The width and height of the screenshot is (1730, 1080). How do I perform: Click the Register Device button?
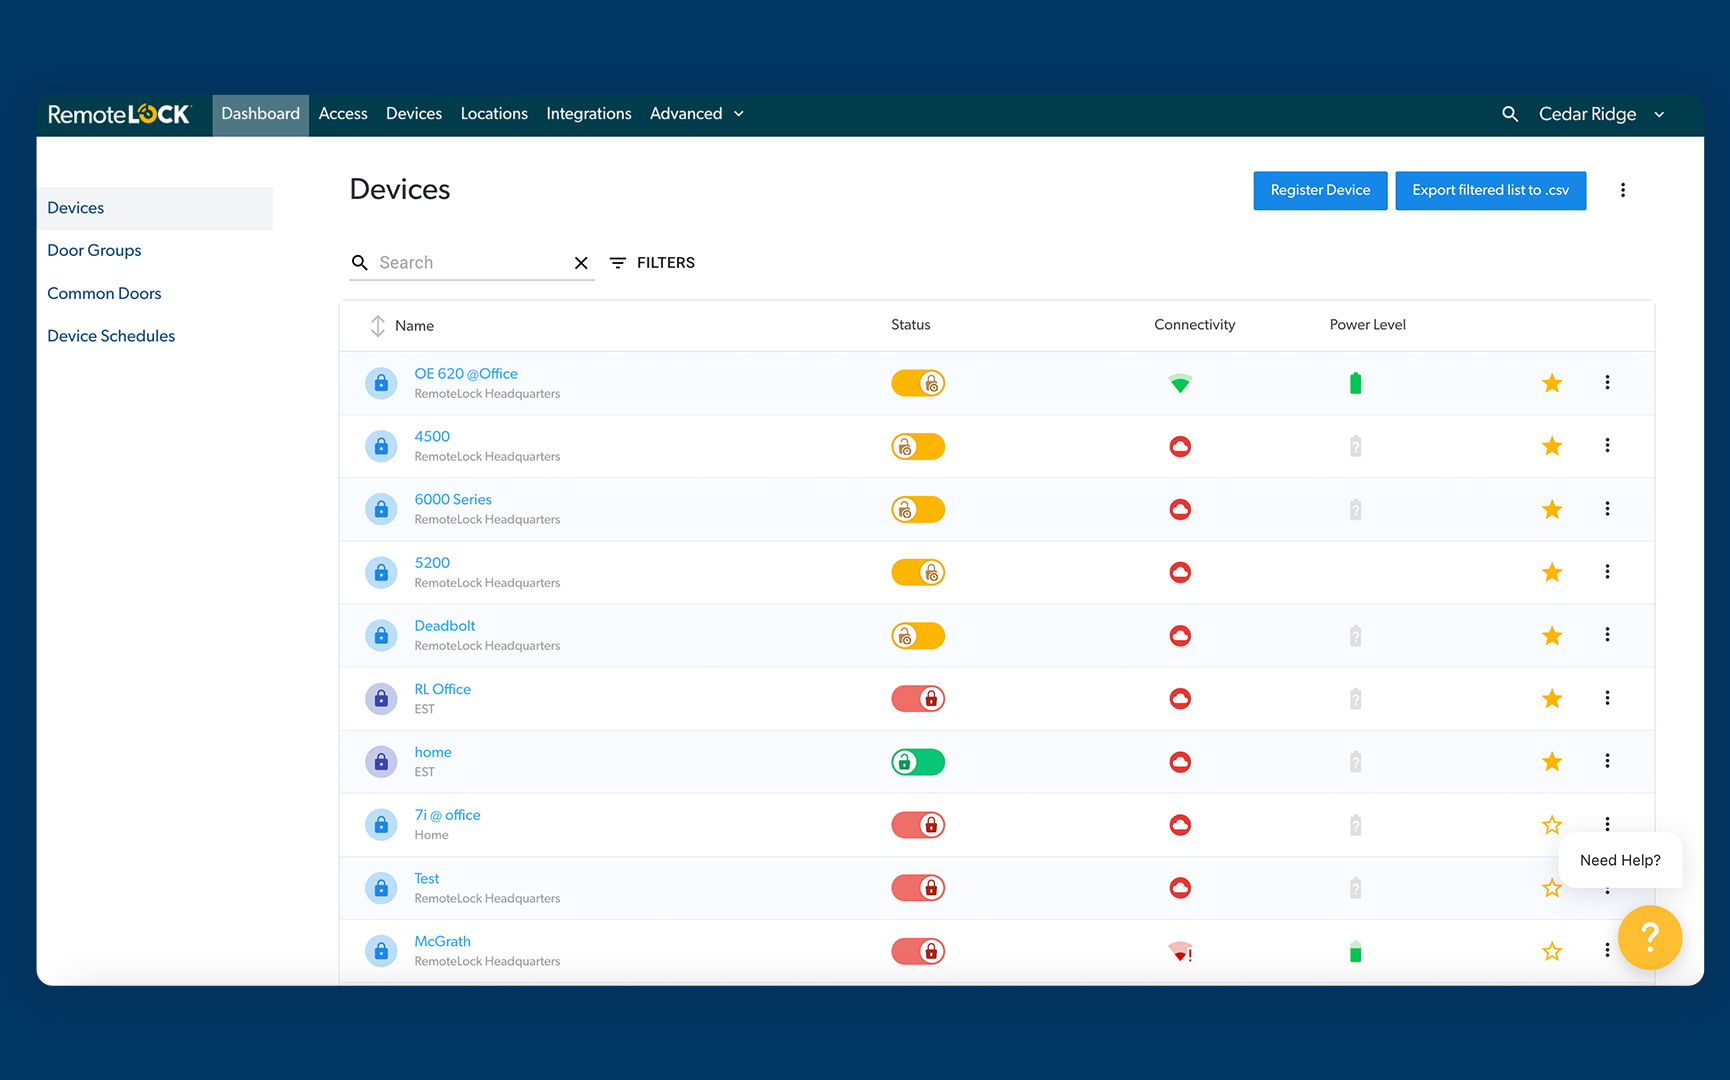click(1319, 190)
